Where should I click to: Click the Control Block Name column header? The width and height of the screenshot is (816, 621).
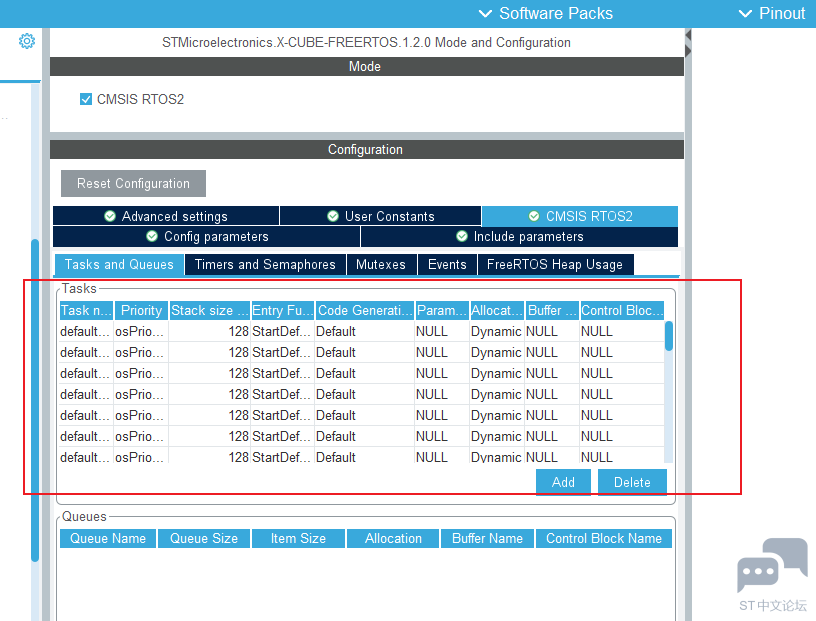pyautogui.click(x=604, y=538)
